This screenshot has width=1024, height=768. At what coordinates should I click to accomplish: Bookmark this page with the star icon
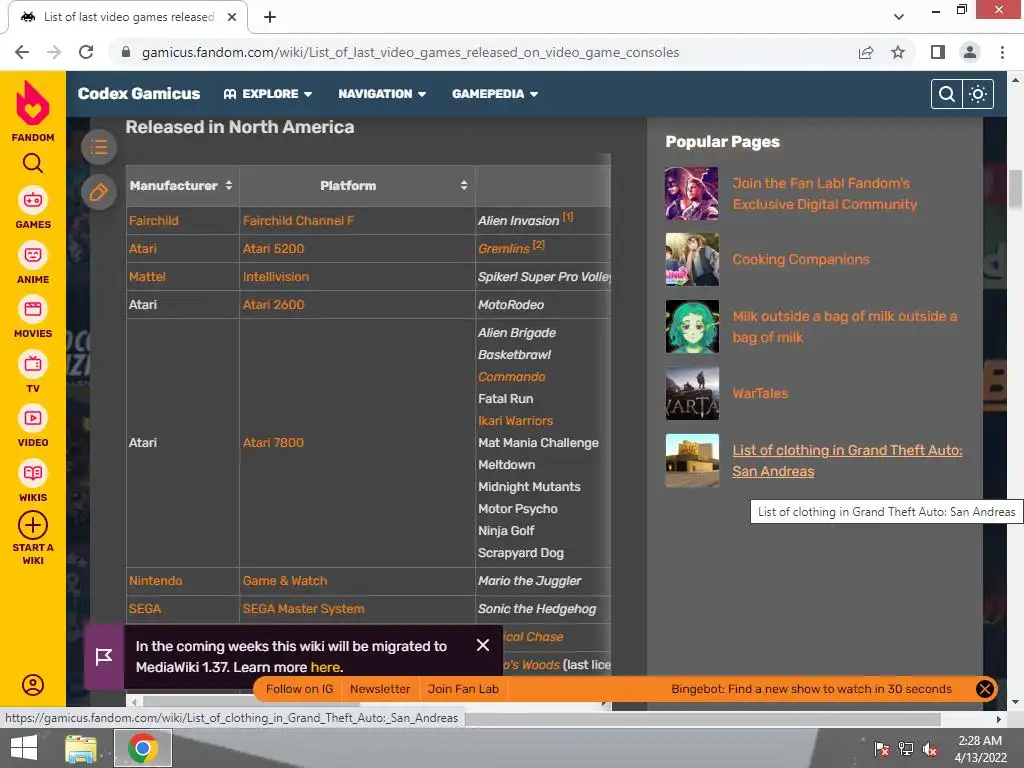(898, 52)
